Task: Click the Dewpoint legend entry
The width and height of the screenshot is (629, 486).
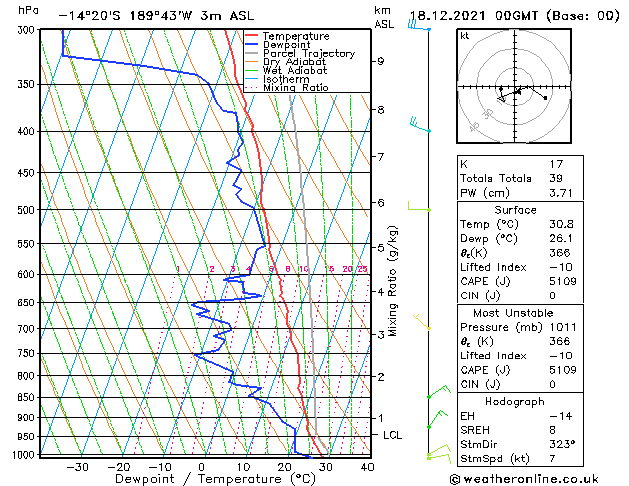Action: point(286,45)
